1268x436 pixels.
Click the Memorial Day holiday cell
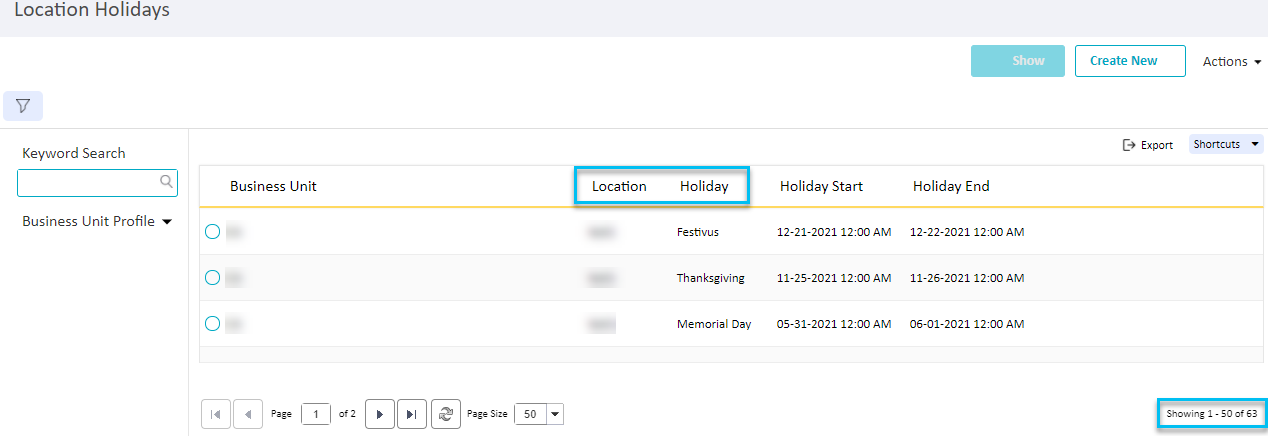(714, 324)
